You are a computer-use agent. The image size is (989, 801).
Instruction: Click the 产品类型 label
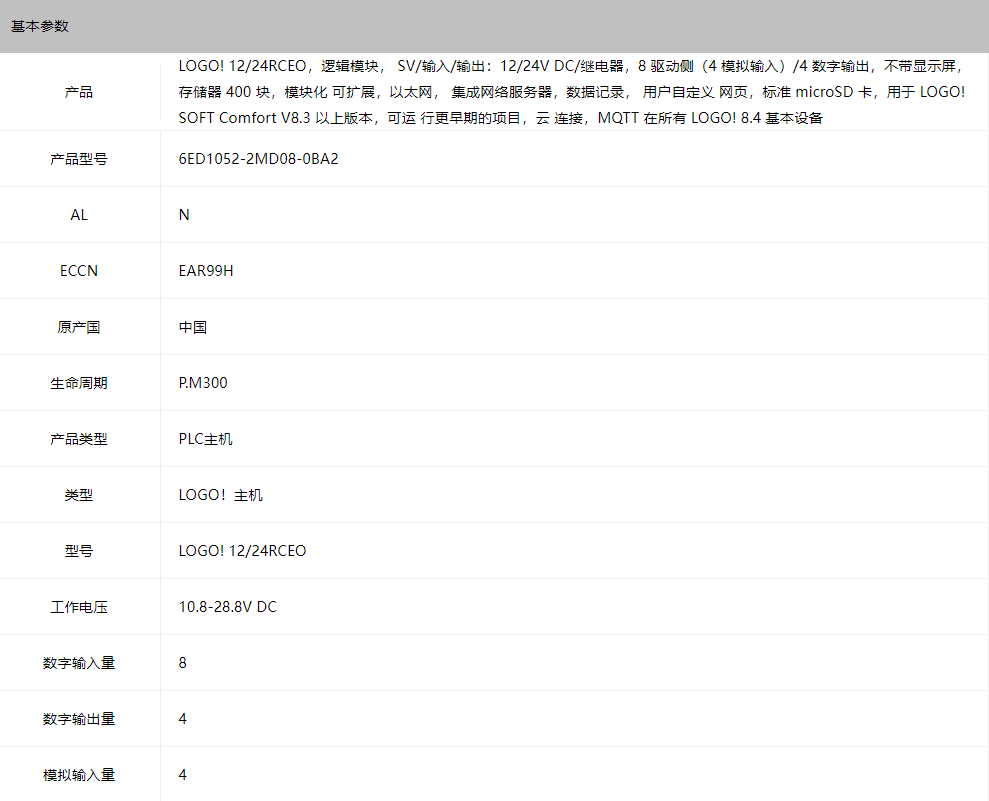(79, 439)
